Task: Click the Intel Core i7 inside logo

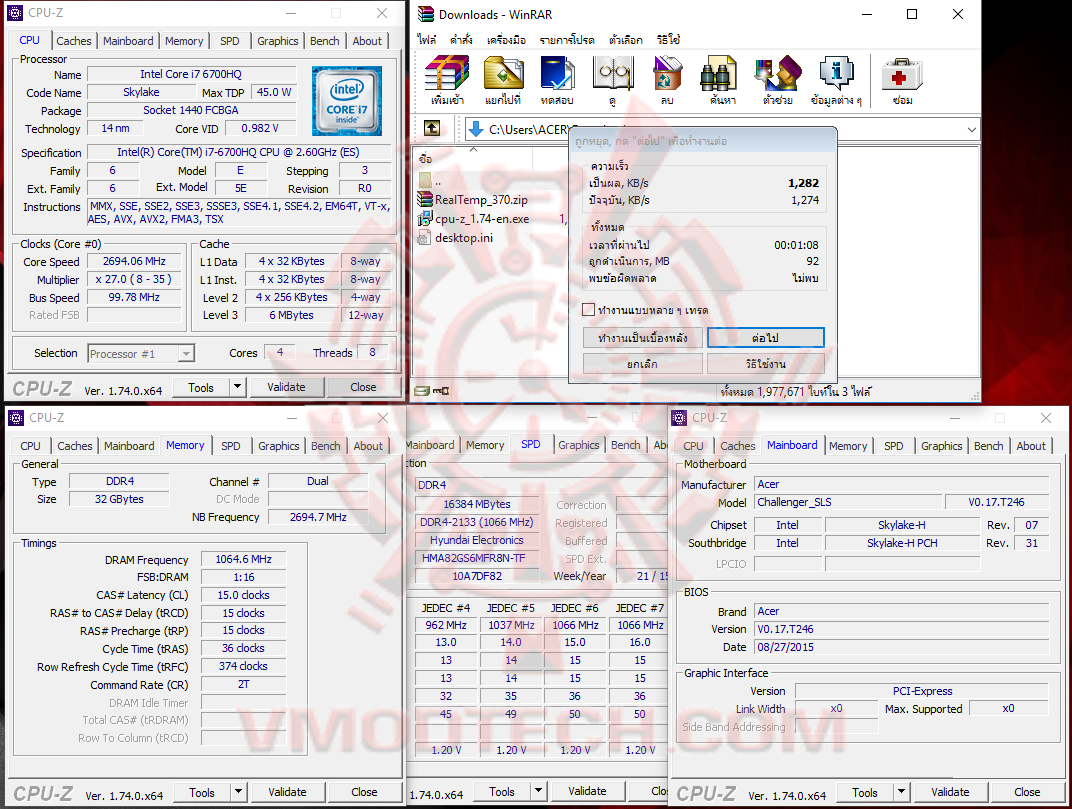Action: [x=347, y=101]
